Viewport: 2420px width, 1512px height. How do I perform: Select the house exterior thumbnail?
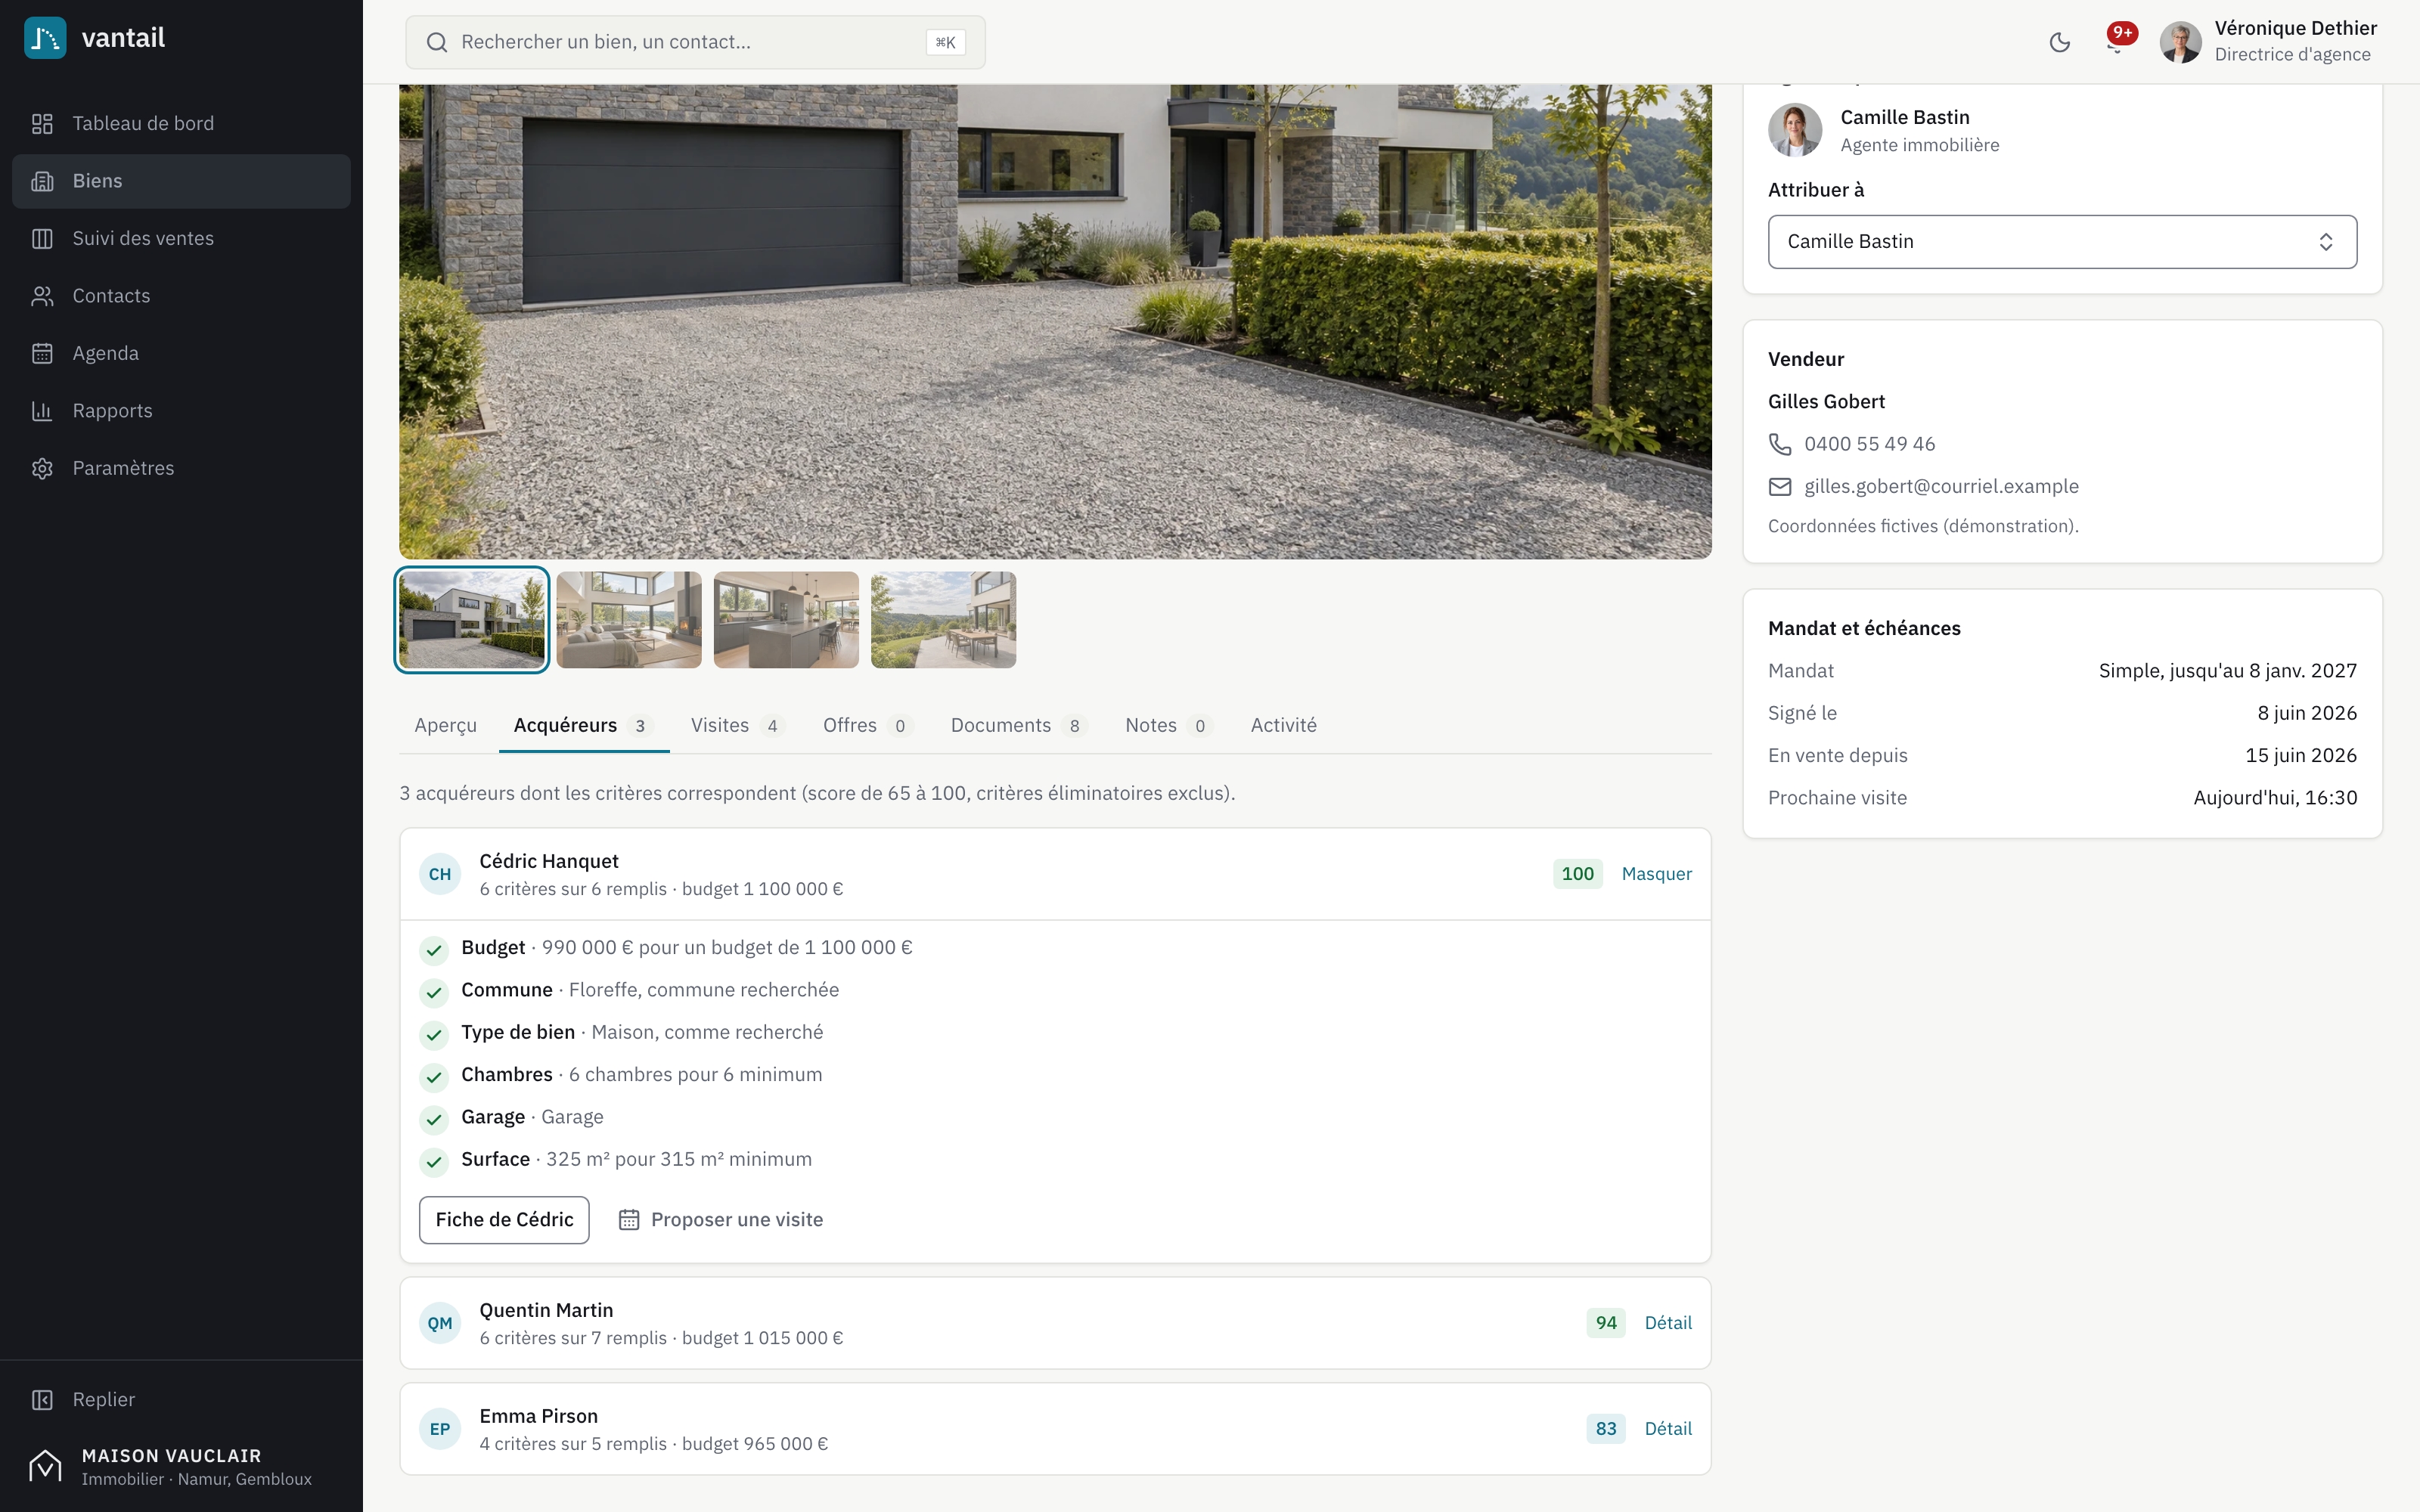[472, 620]
